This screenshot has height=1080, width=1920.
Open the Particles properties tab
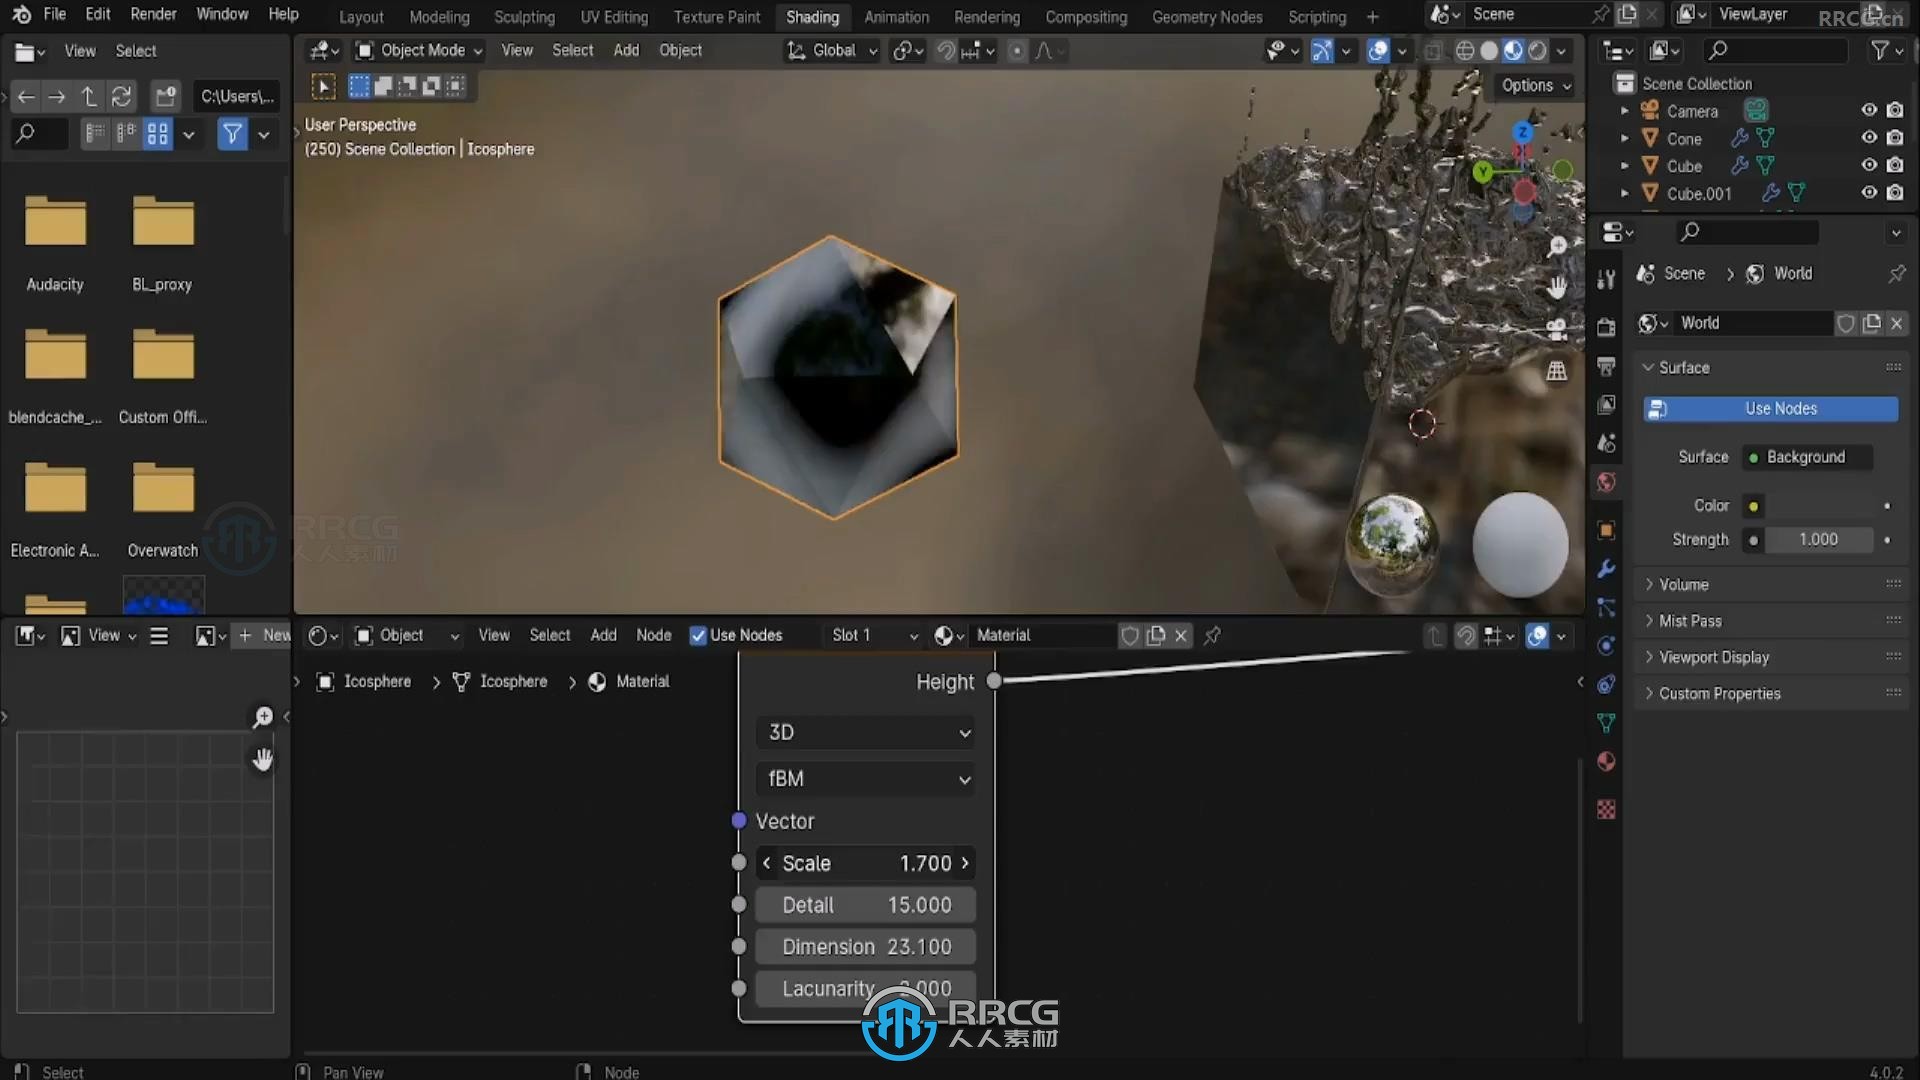coord(1606,607)
